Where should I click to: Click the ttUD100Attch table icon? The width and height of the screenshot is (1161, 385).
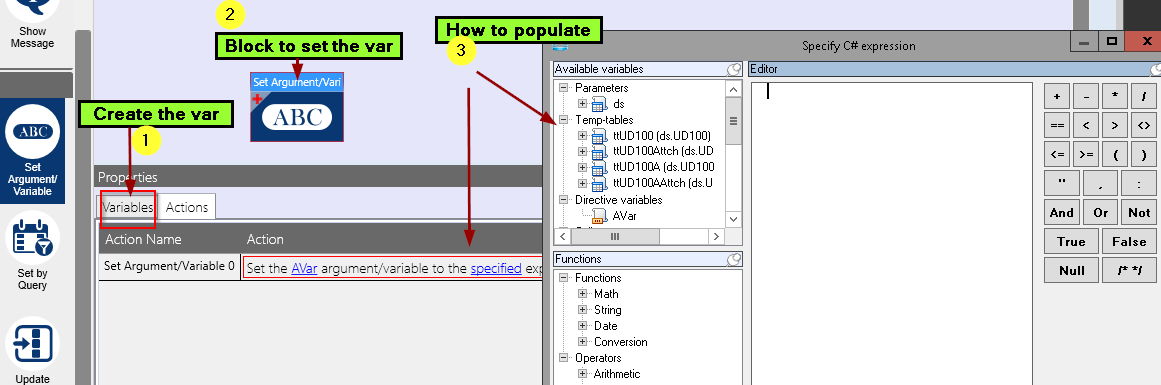(599, 152)
